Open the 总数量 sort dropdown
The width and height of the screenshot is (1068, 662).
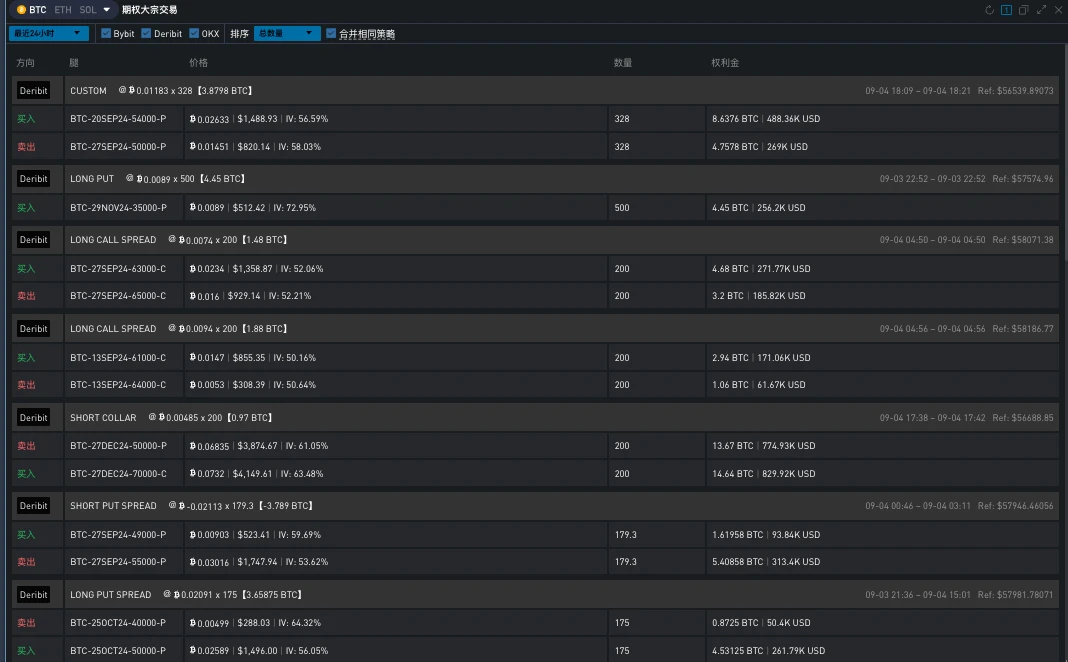click(x=286, y=34)
